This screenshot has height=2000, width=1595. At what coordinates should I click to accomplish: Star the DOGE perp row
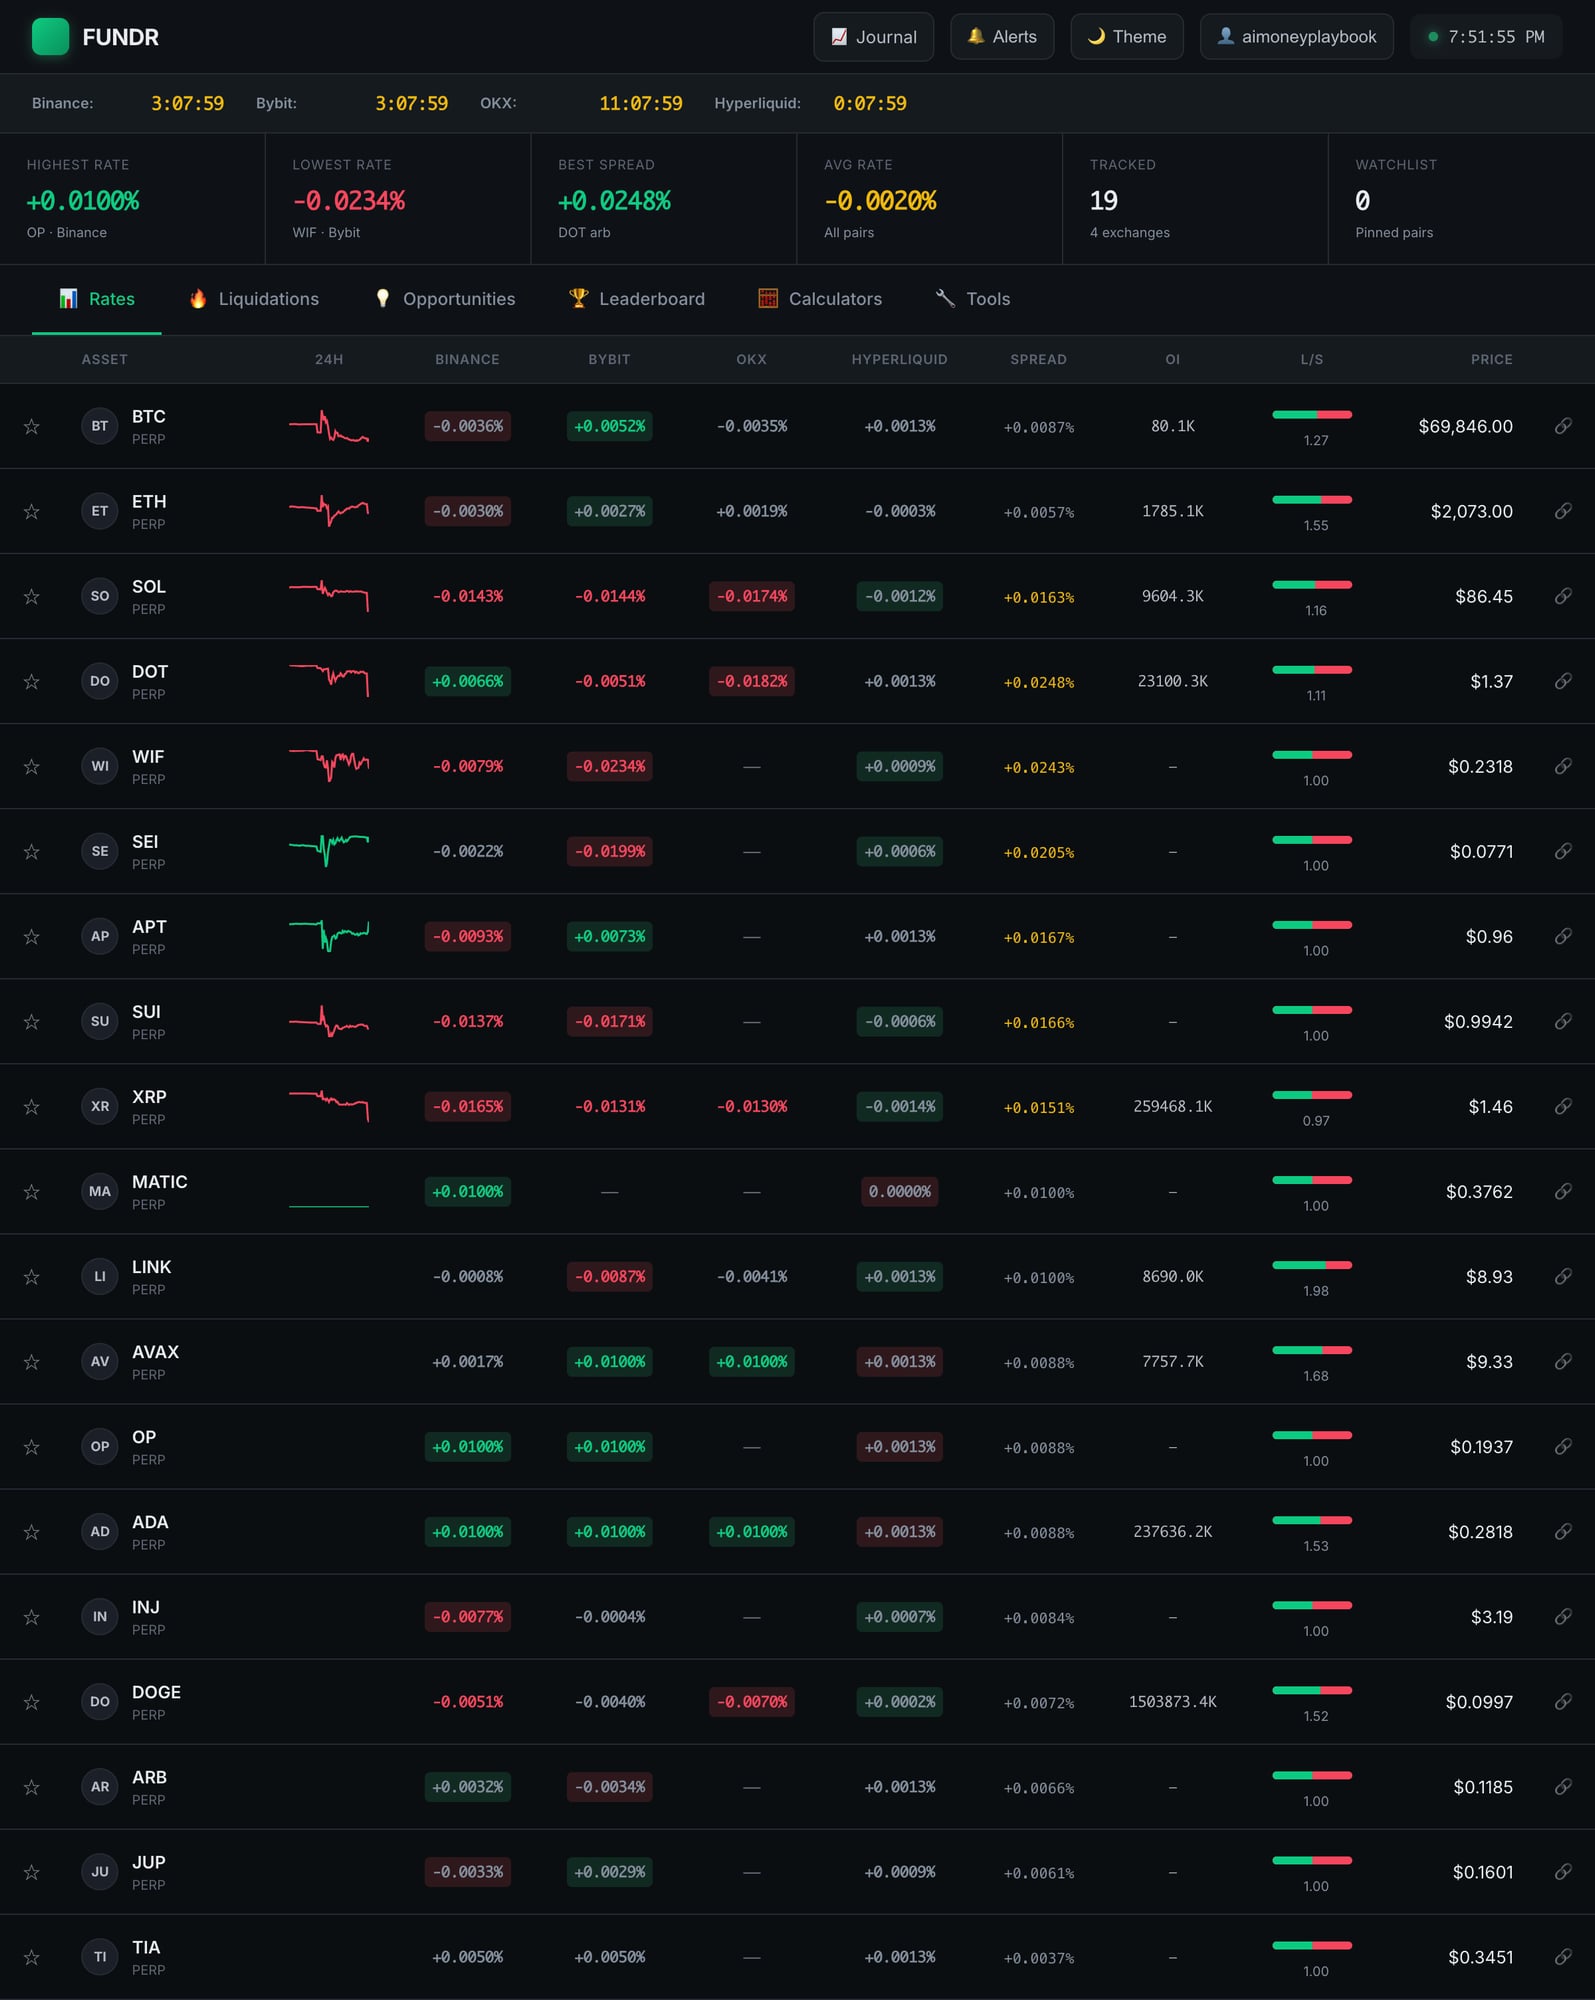pyautogui.click(x=32, y=1702)
